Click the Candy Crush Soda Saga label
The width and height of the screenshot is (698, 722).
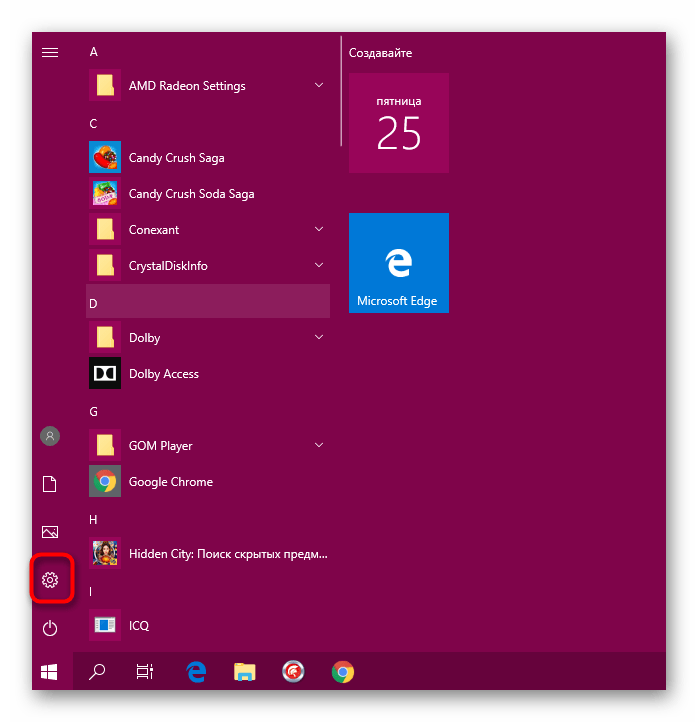coord(192,194)
